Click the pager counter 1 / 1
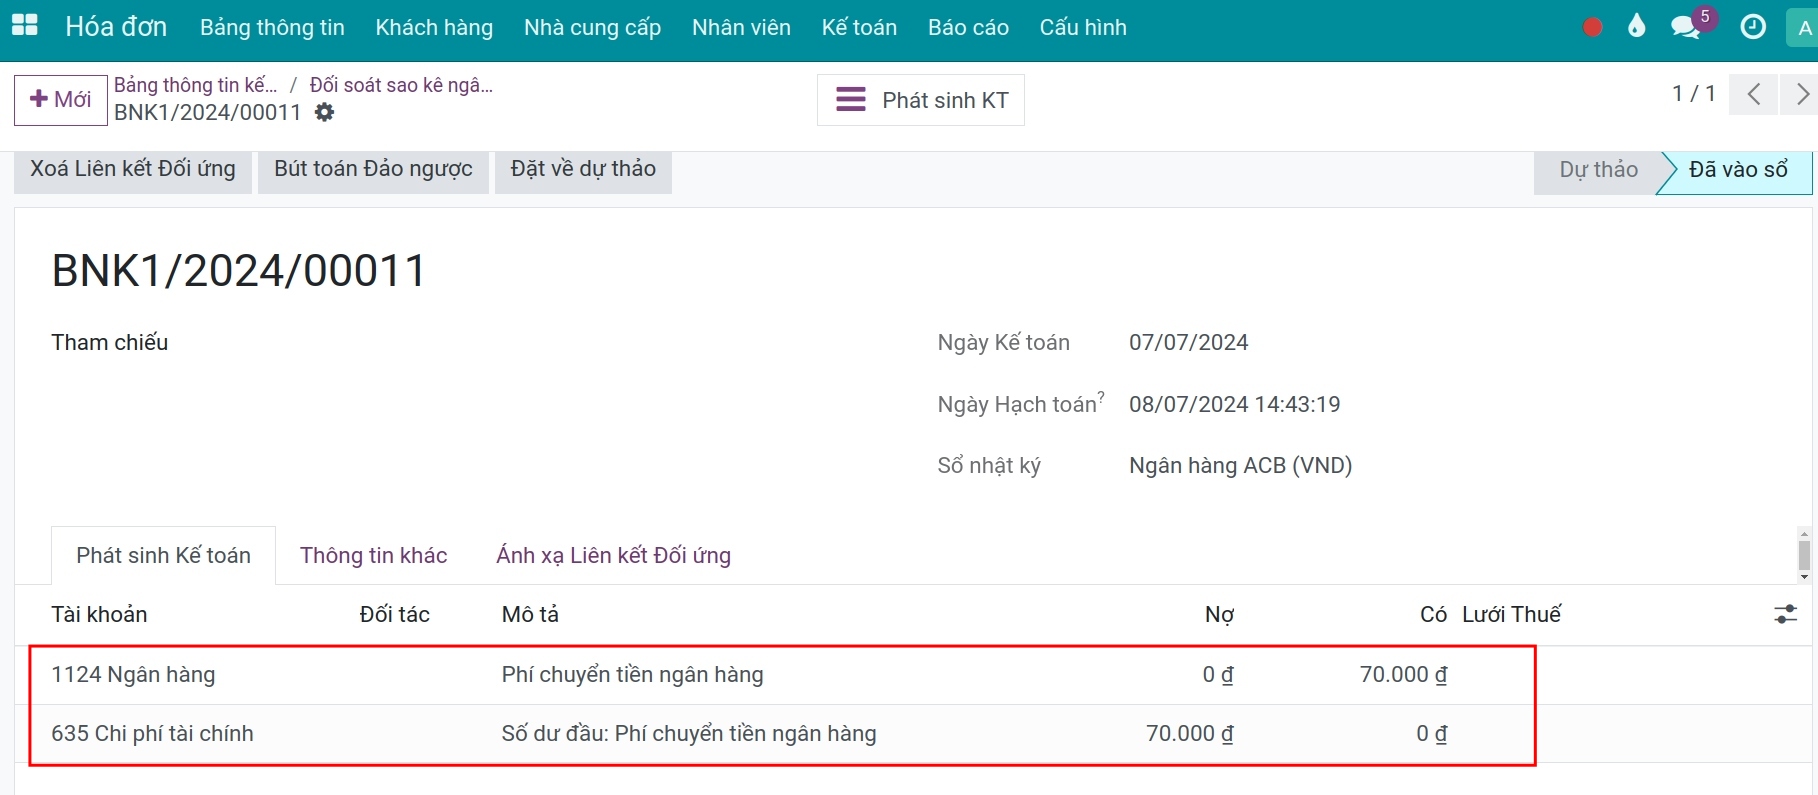 [1694, 94]
